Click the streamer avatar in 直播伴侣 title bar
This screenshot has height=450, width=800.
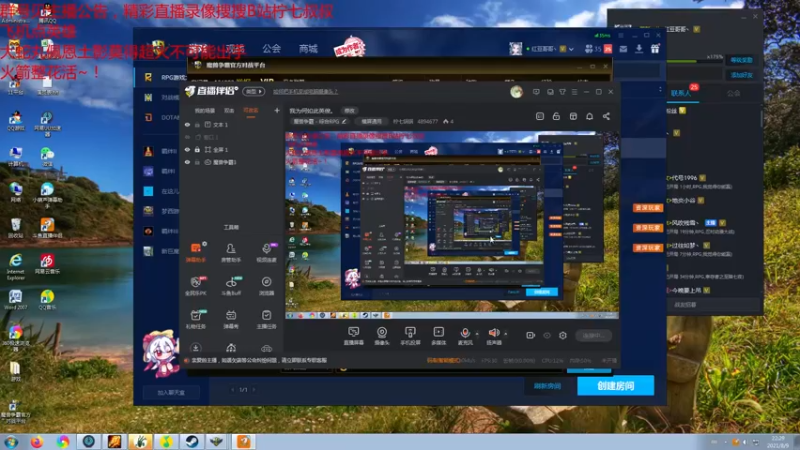(x=516, y=92)
